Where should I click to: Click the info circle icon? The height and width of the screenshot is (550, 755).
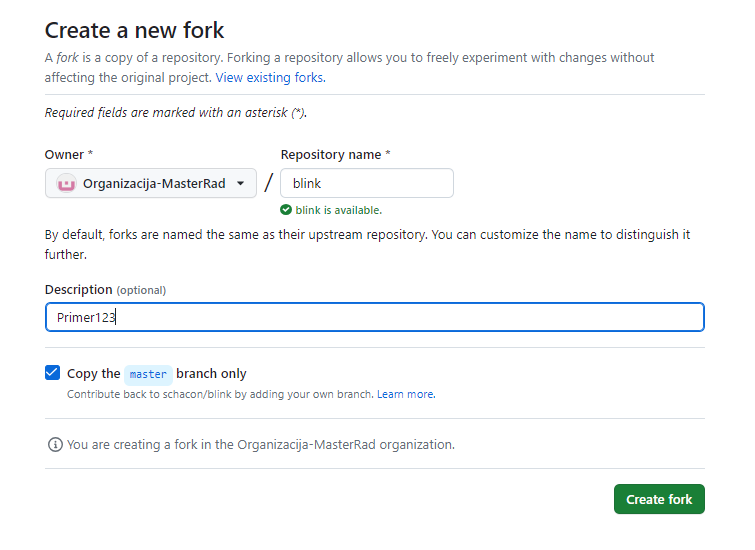[x=55, y=445]
